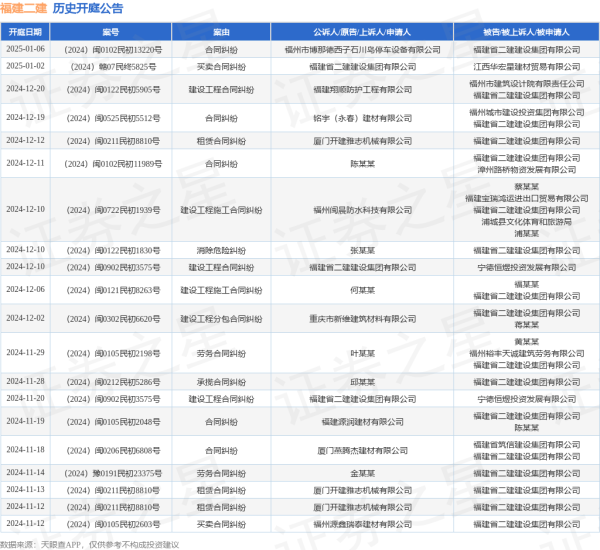Image resolution: width=600 pixels, height=550 pixels.
Task: Click the 消除危险纠纷 cause cell
Action: [221, 251]
